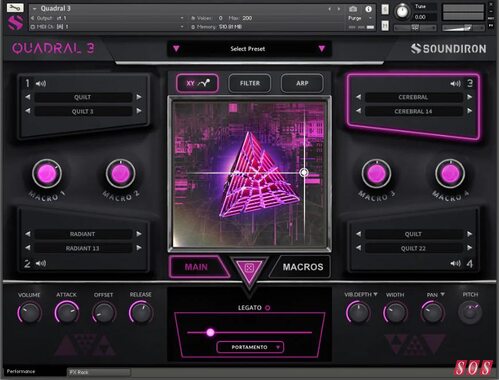This screenshot has height=380, width=499.
Task: Select previous category left of RADIANT
Action: [x=28, y=234]
